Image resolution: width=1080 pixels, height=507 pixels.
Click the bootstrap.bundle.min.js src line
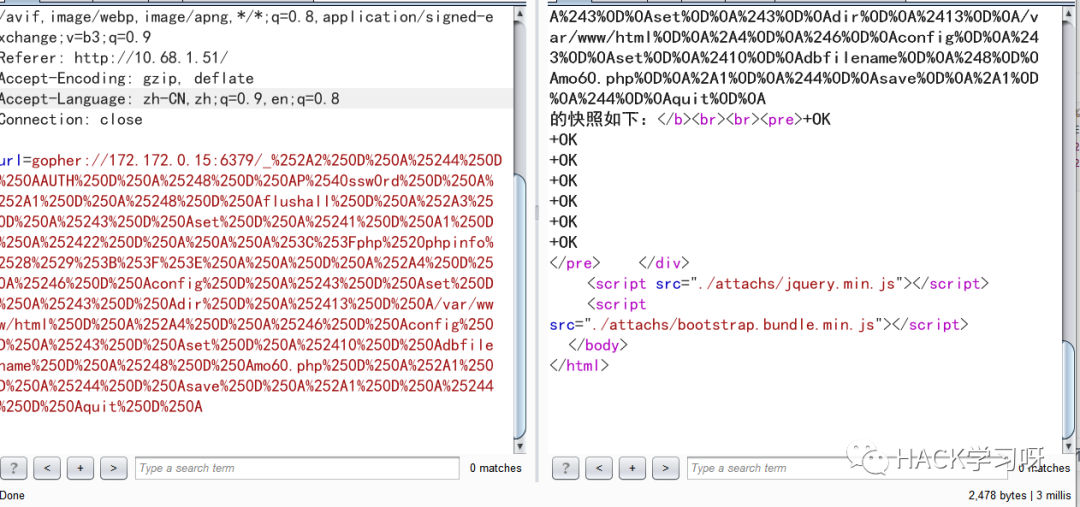[x=759, y=325]
